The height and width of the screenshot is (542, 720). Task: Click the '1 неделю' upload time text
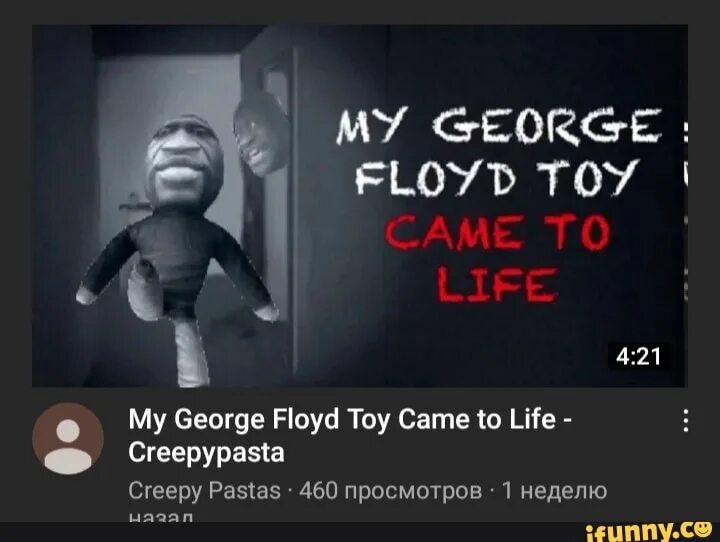tap(555, 491)
